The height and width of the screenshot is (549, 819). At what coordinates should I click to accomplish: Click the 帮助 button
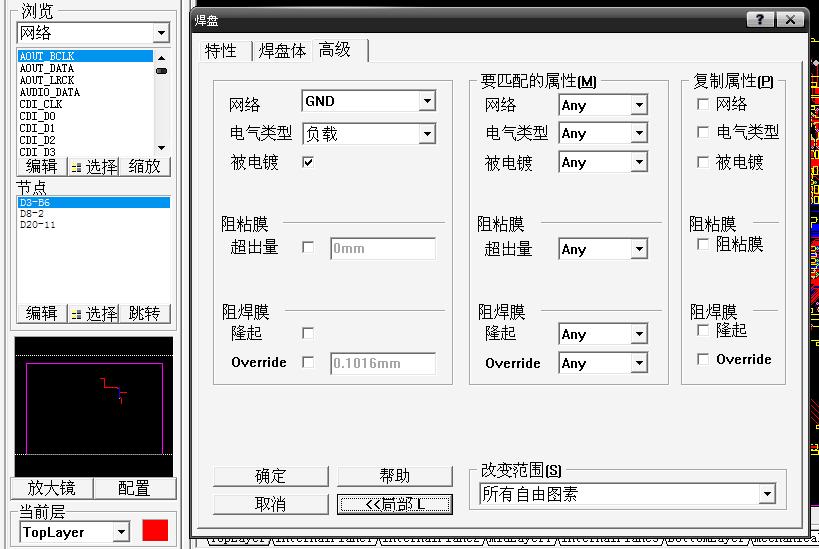pos(394,476)
